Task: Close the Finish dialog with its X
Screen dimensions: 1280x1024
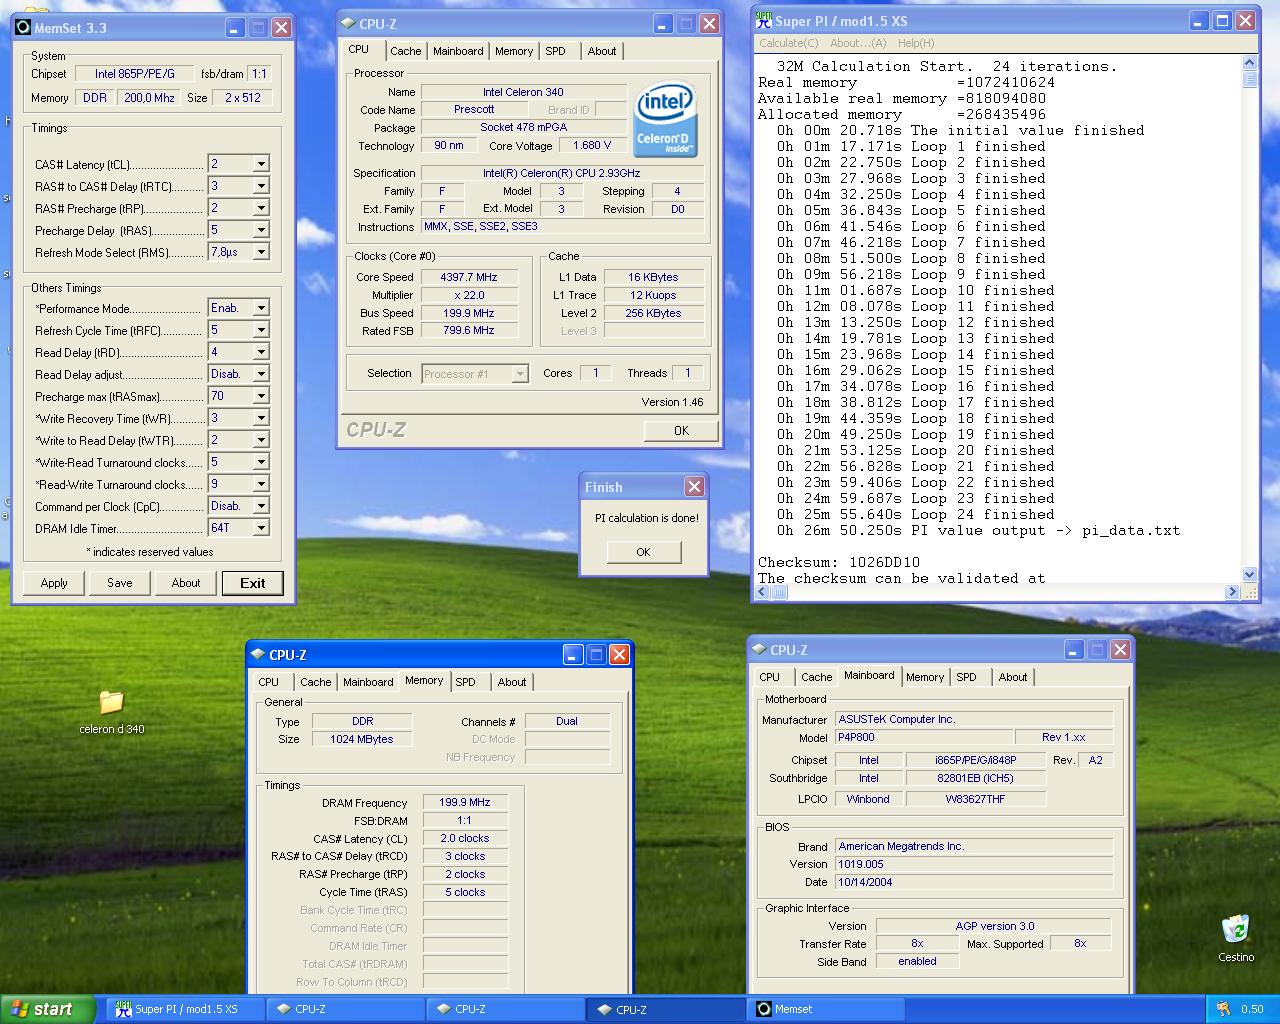Action: pyautogui.click(x=694, y=486)
